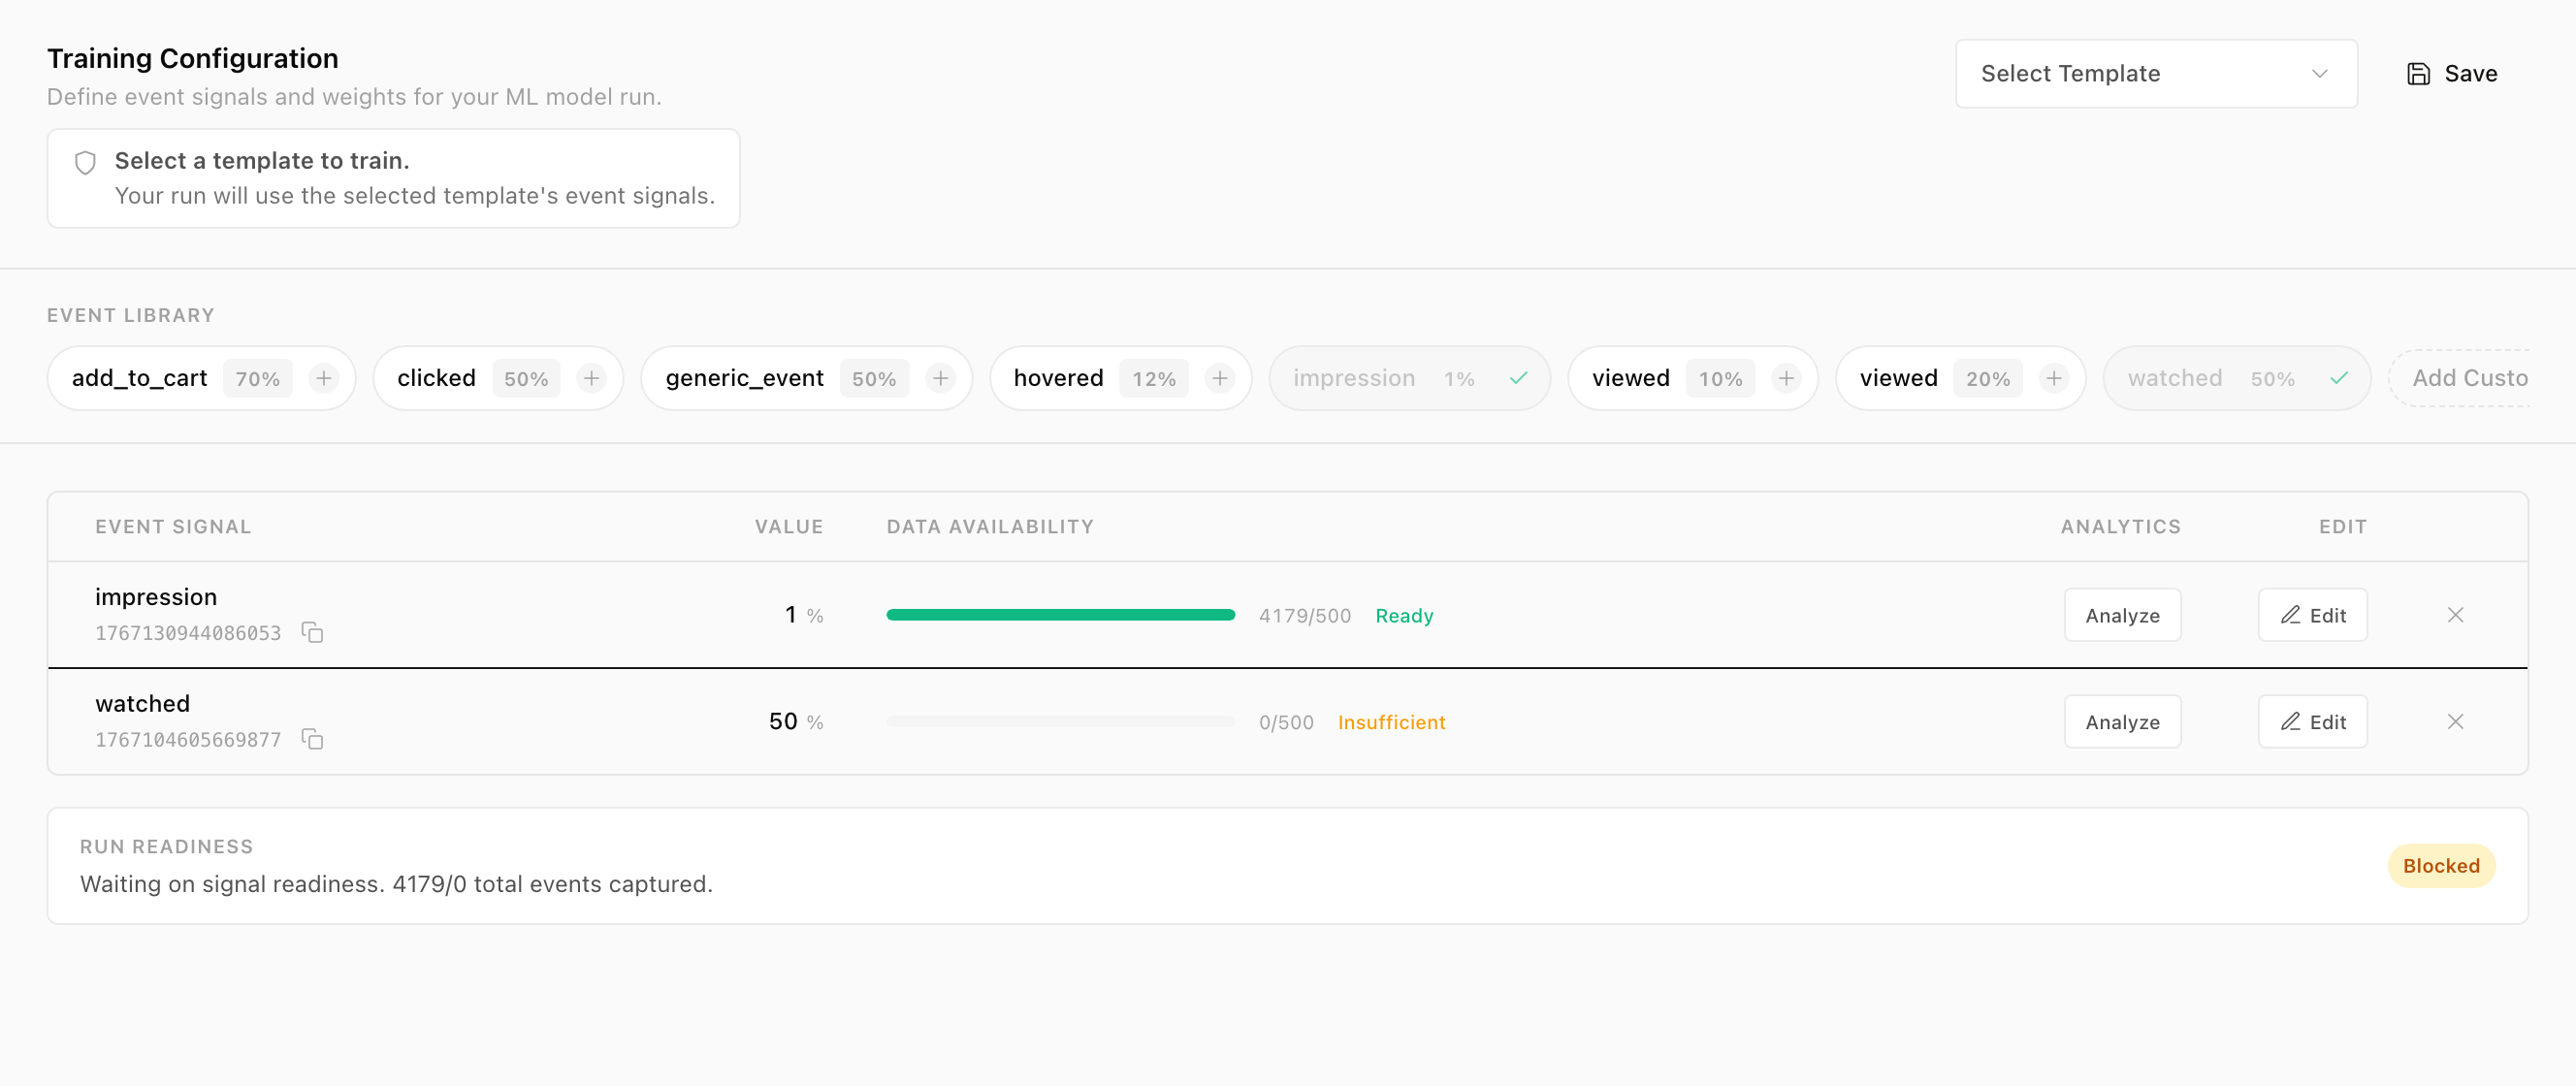Click the impression value field showing 1
Viewport: 2576px width, 1086px height.
tap(790, 616)
